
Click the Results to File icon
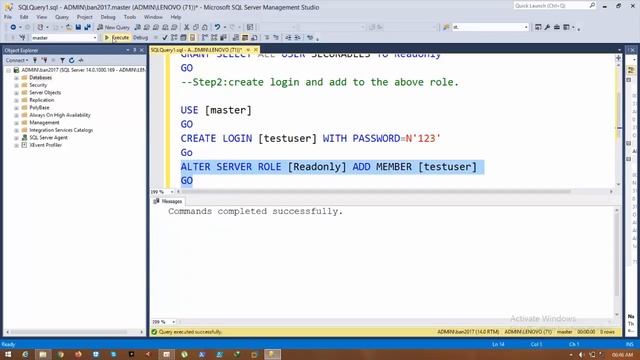(254, 38)
